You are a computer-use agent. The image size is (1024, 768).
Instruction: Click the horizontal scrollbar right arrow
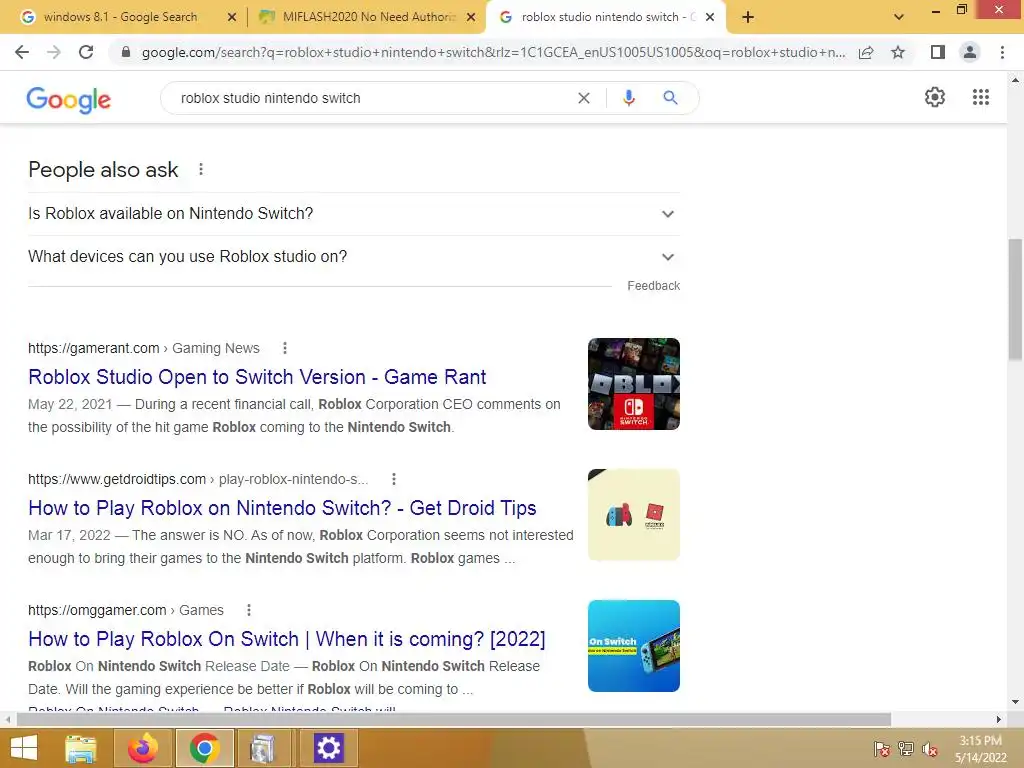pyautogui.click(x=999, y=719)
